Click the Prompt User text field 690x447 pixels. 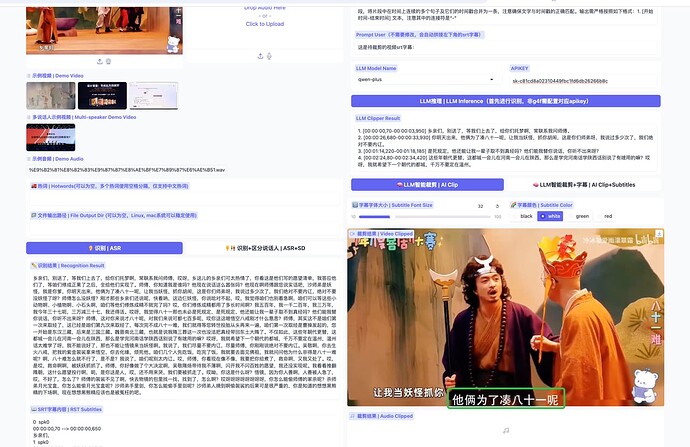(x=506, y=47)
